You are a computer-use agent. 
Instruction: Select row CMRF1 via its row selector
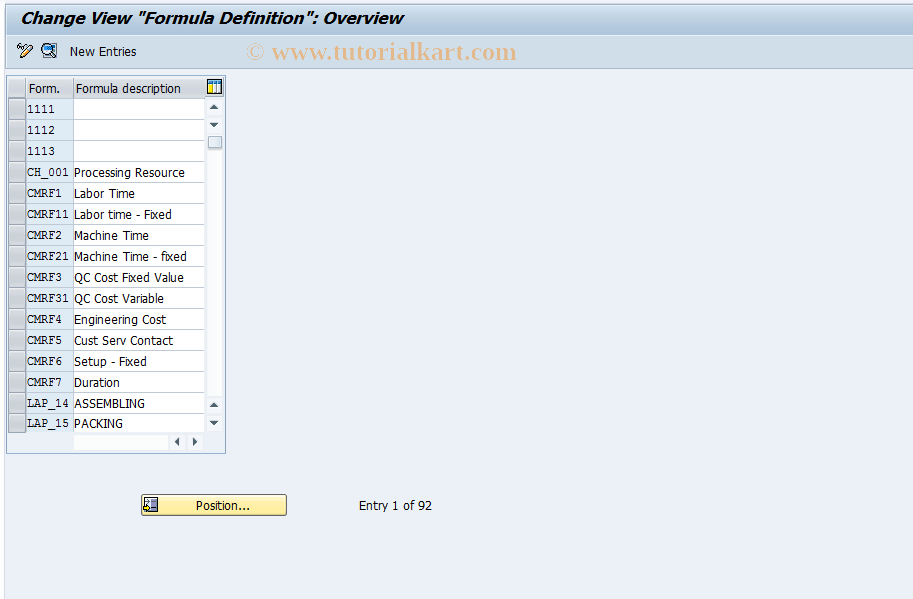pos(17,193)
